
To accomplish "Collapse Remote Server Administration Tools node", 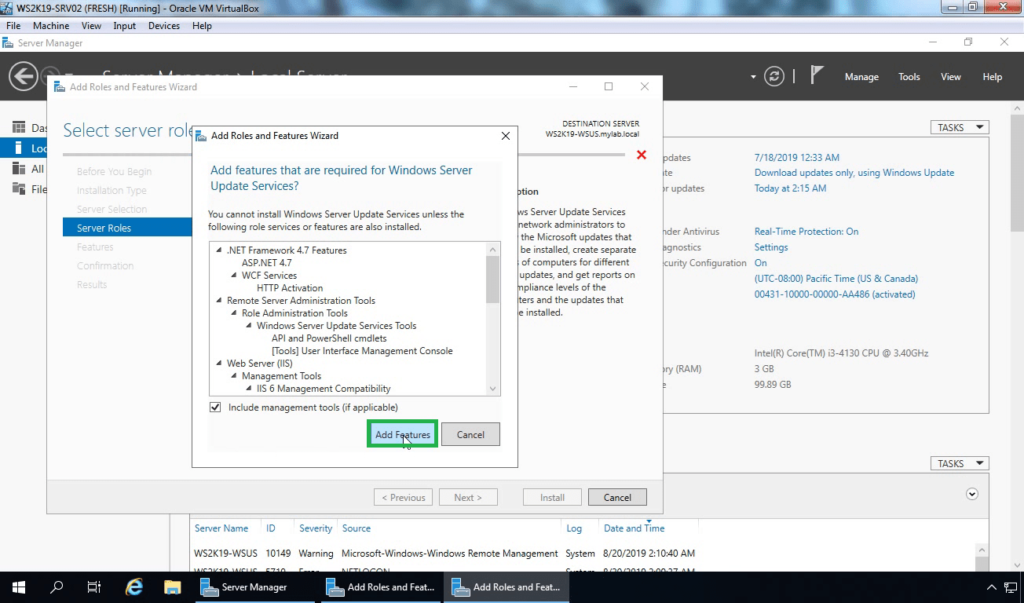I will [219, 301].
